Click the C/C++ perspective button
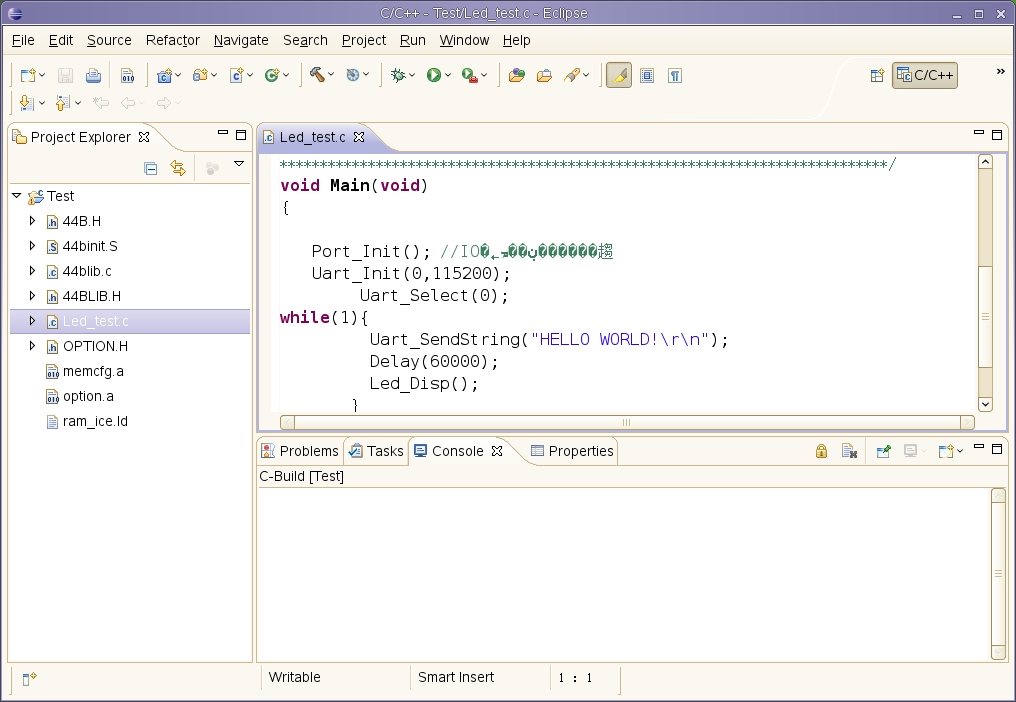1016x702 pixels. (925, 75)
